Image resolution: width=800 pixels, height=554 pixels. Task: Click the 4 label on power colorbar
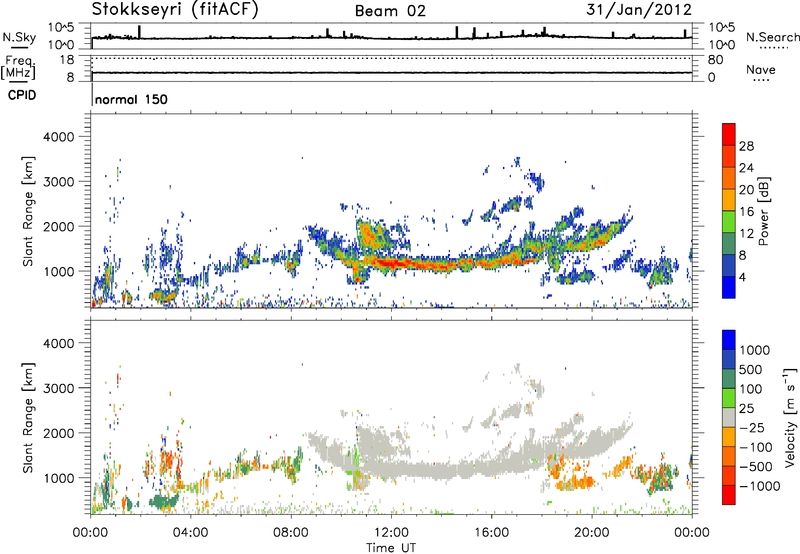click(742, 278)
